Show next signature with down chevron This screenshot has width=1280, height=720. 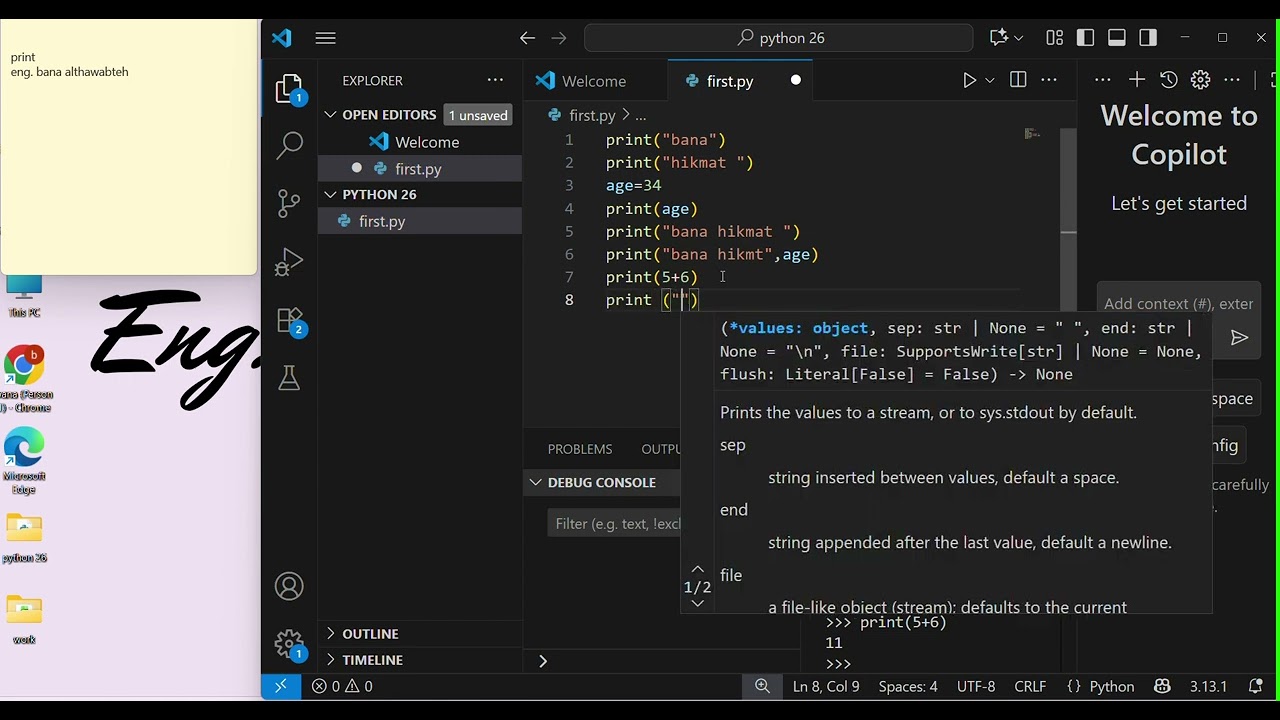click(698, 603)
